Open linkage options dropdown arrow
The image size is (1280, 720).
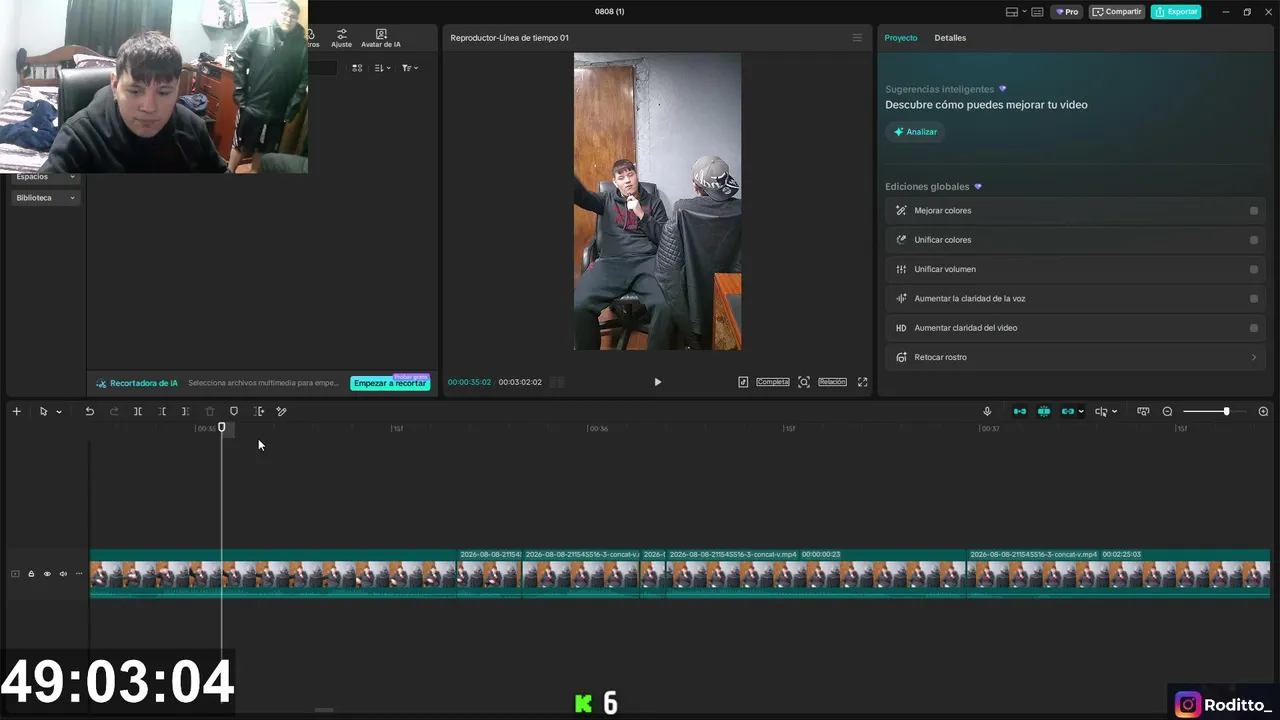click(1081, 412)
